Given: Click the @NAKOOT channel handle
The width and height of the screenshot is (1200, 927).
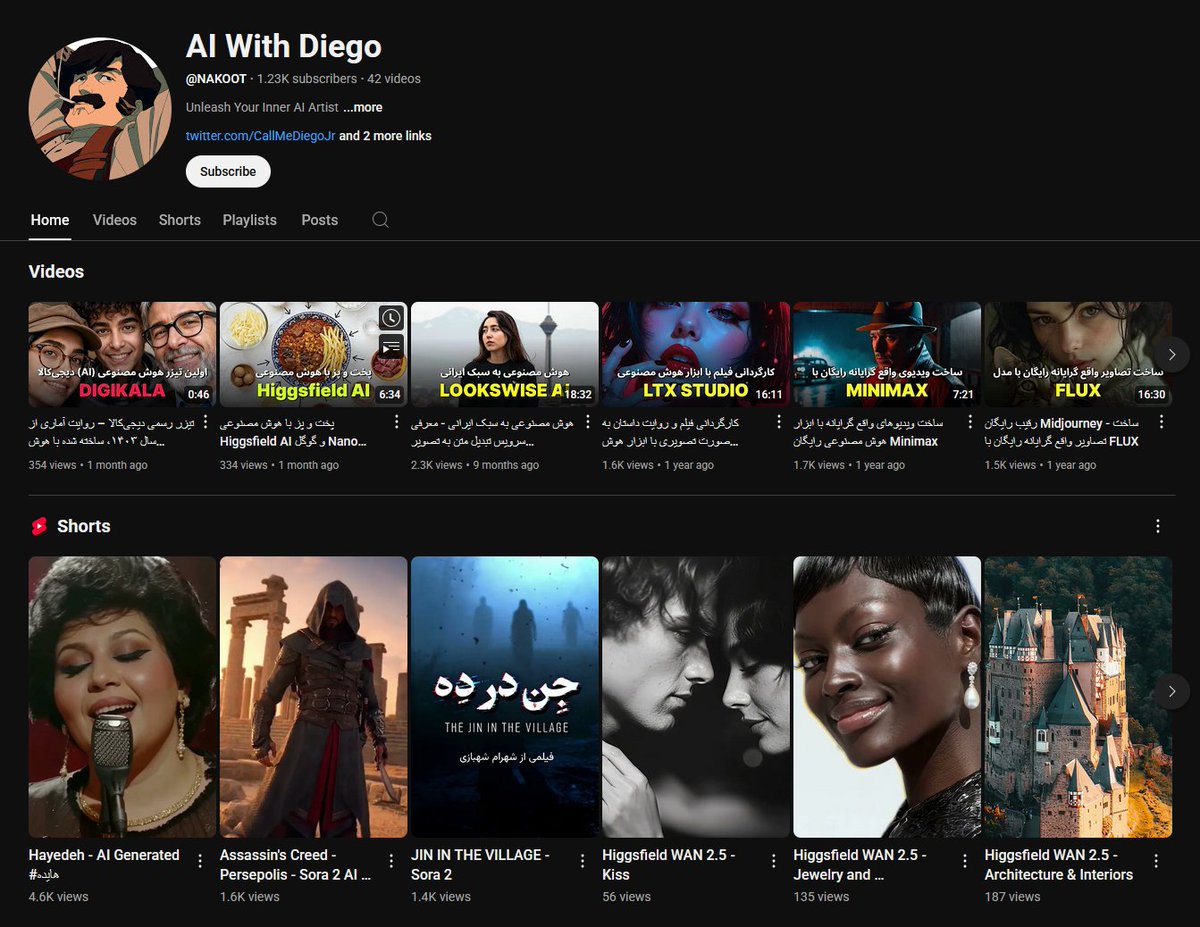Looking at the screenshot, I should pos(217,78).
